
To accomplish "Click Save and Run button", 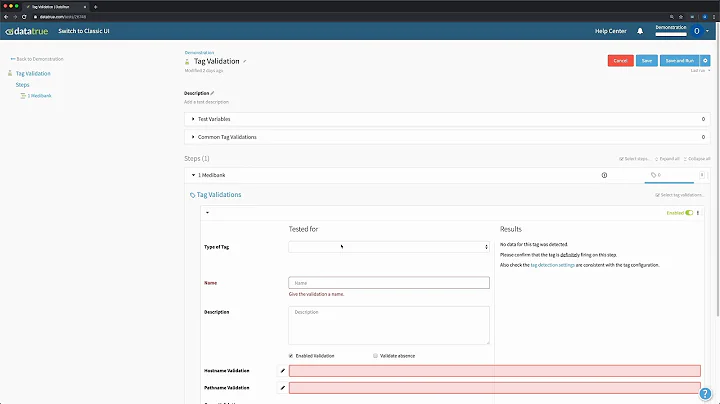I will (680, 61).
